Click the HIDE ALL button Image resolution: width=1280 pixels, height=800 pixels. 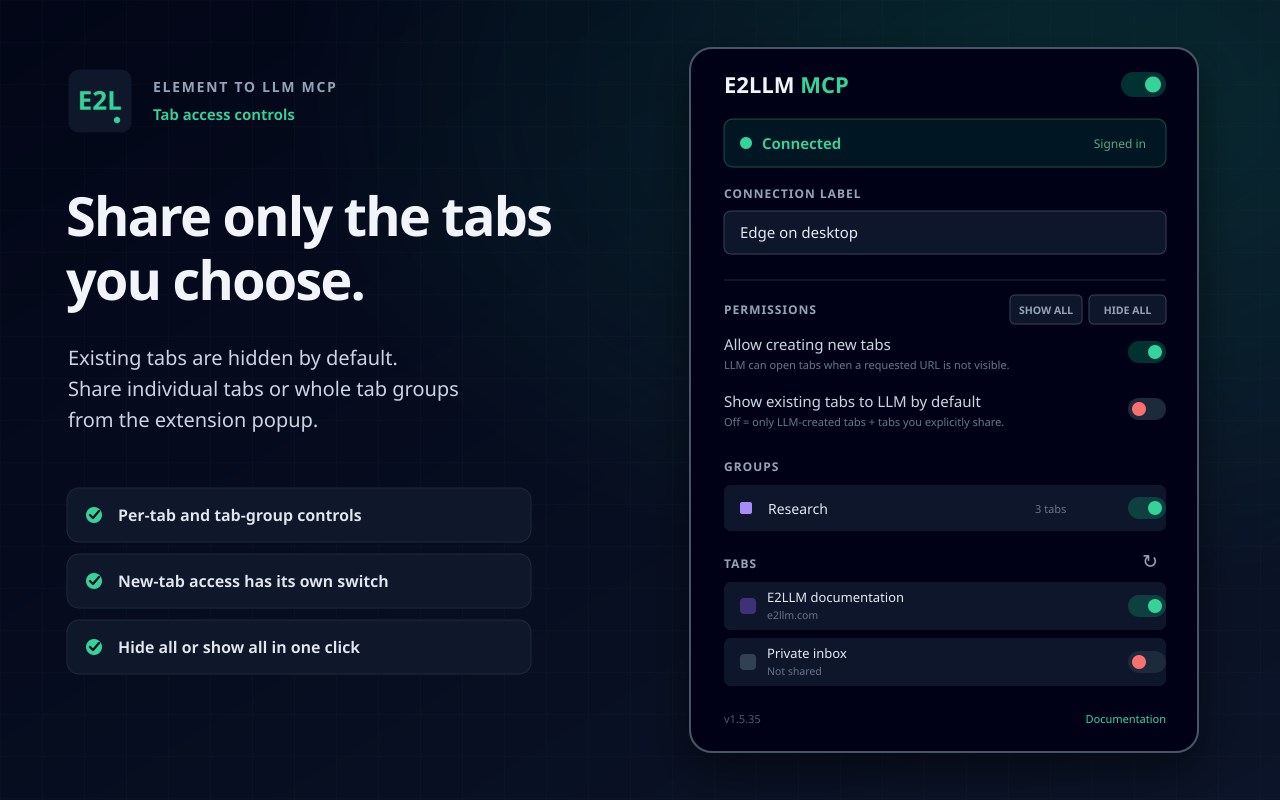[x=1127, y=310]
